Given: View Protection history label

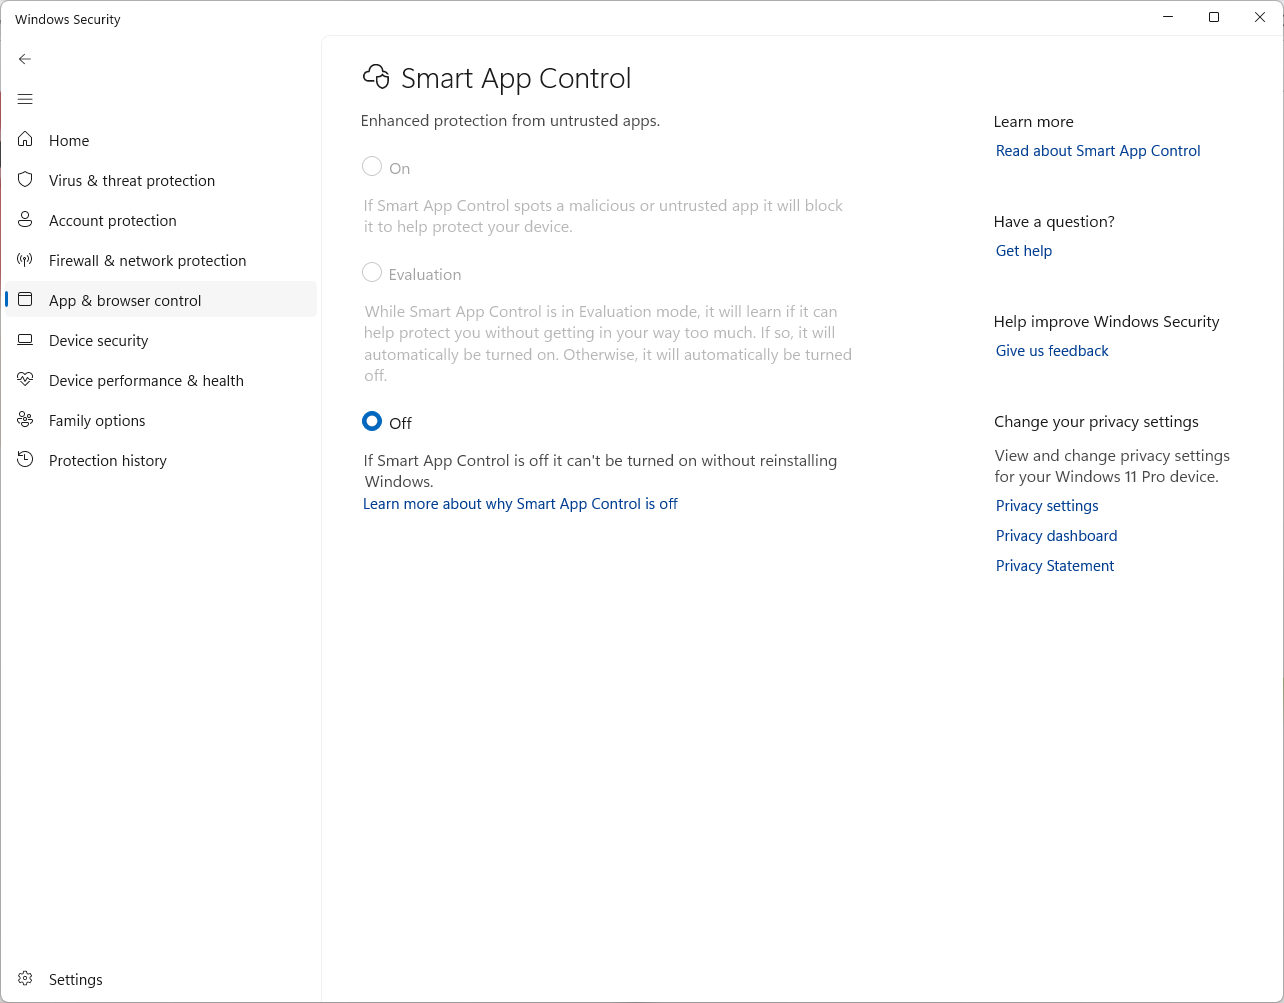Looking at the screenshot, I should (108, 460).
